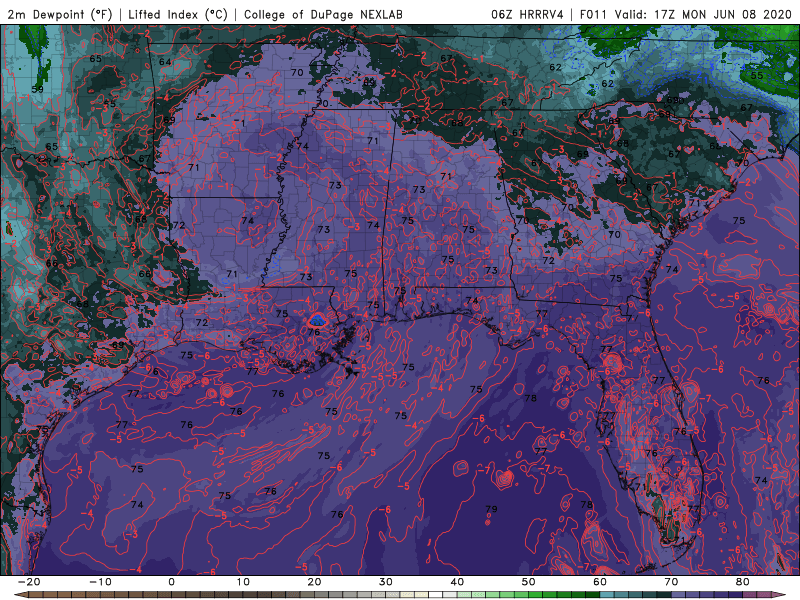The height and width of the screenshot is (600, 800).
Task: Click the colorbar's left end arrow
Action: (20, 595)
